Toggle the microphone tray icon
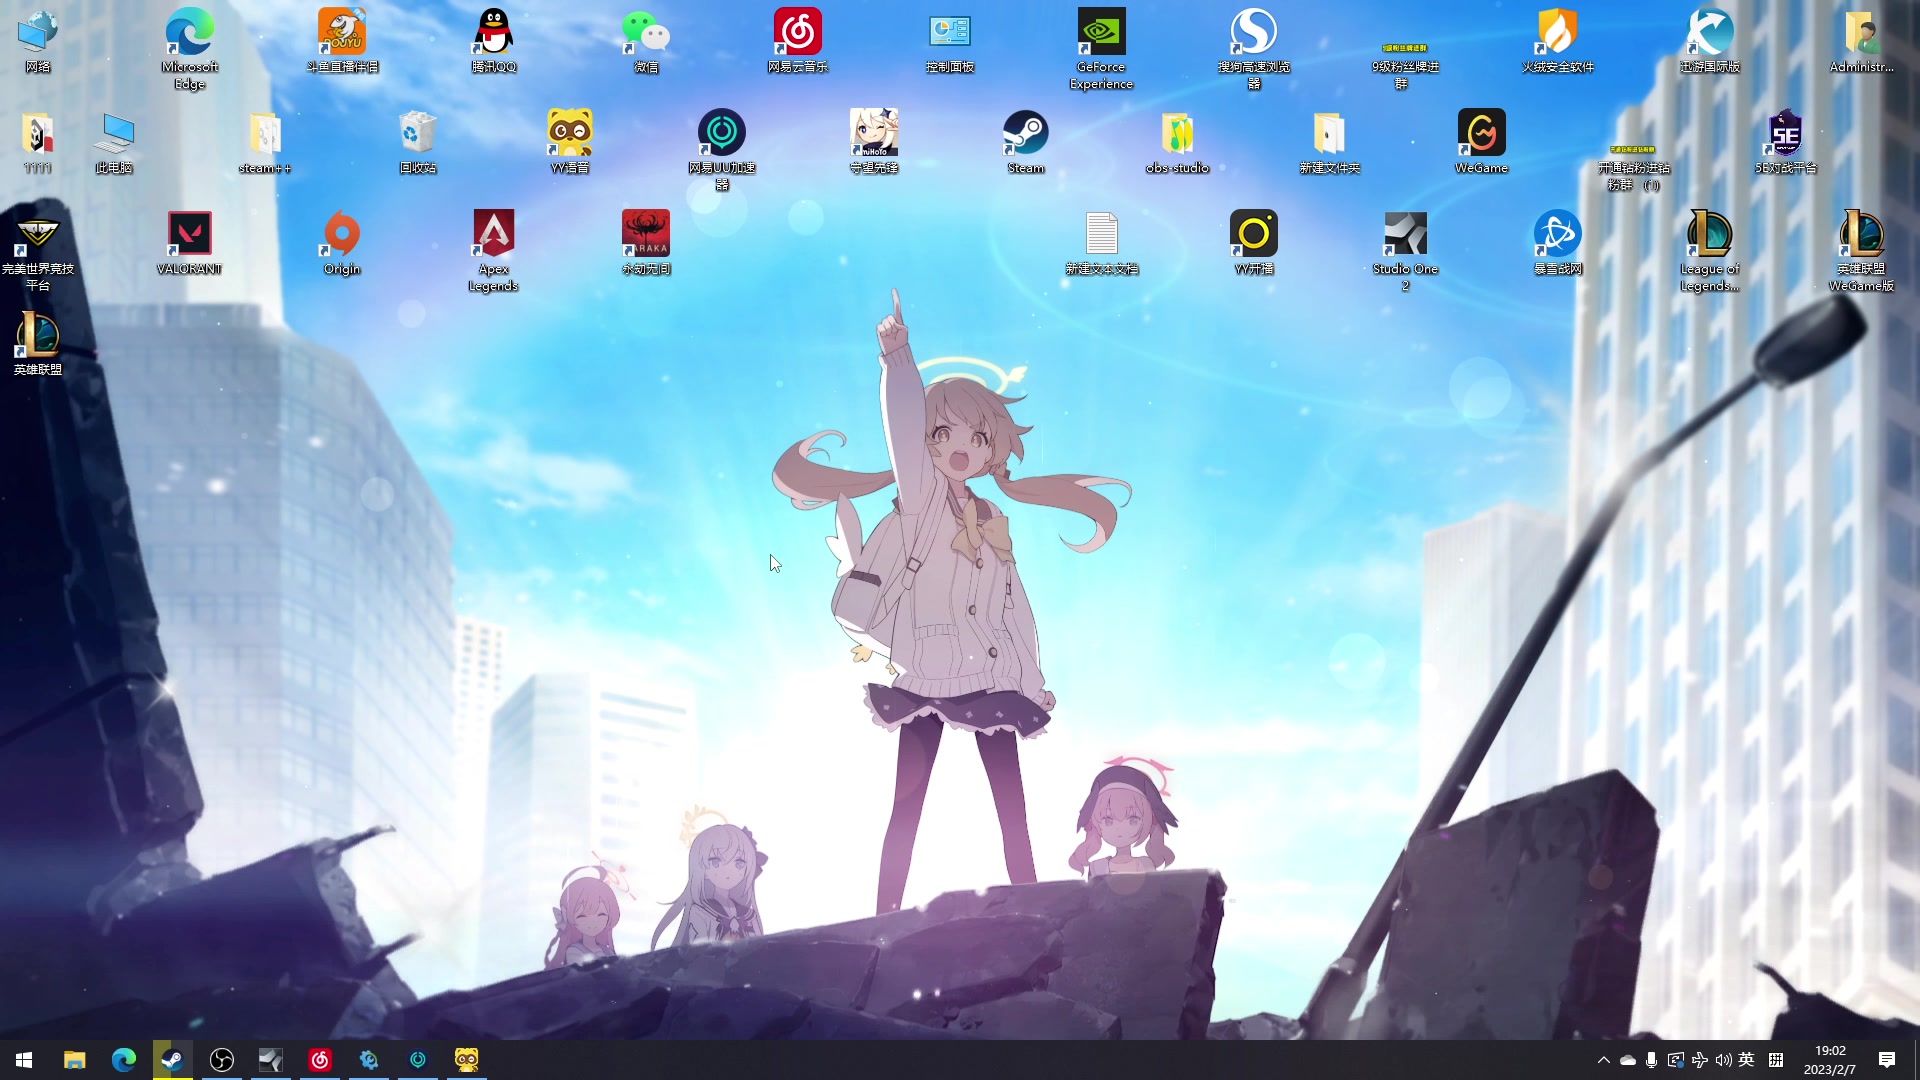Screen dimensions: 1920x1080 1651,1060
